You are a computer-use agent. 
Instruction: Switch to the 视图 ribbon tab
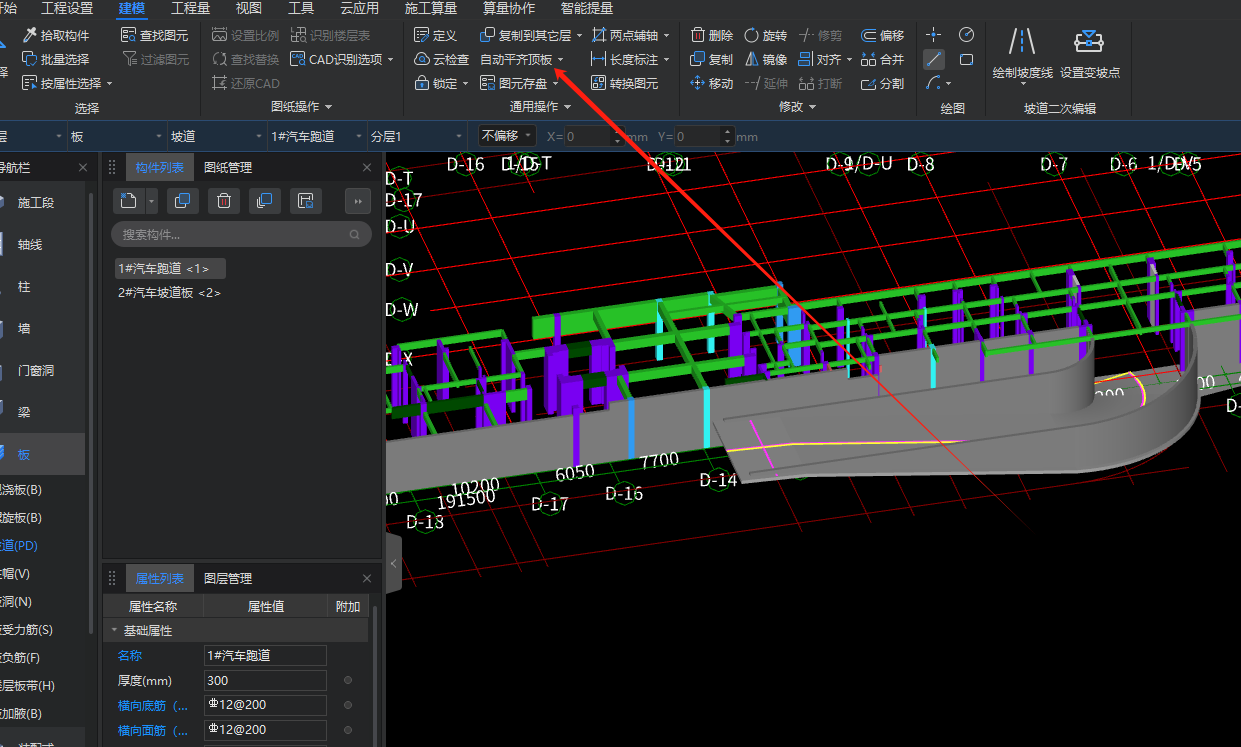(249, 8)
